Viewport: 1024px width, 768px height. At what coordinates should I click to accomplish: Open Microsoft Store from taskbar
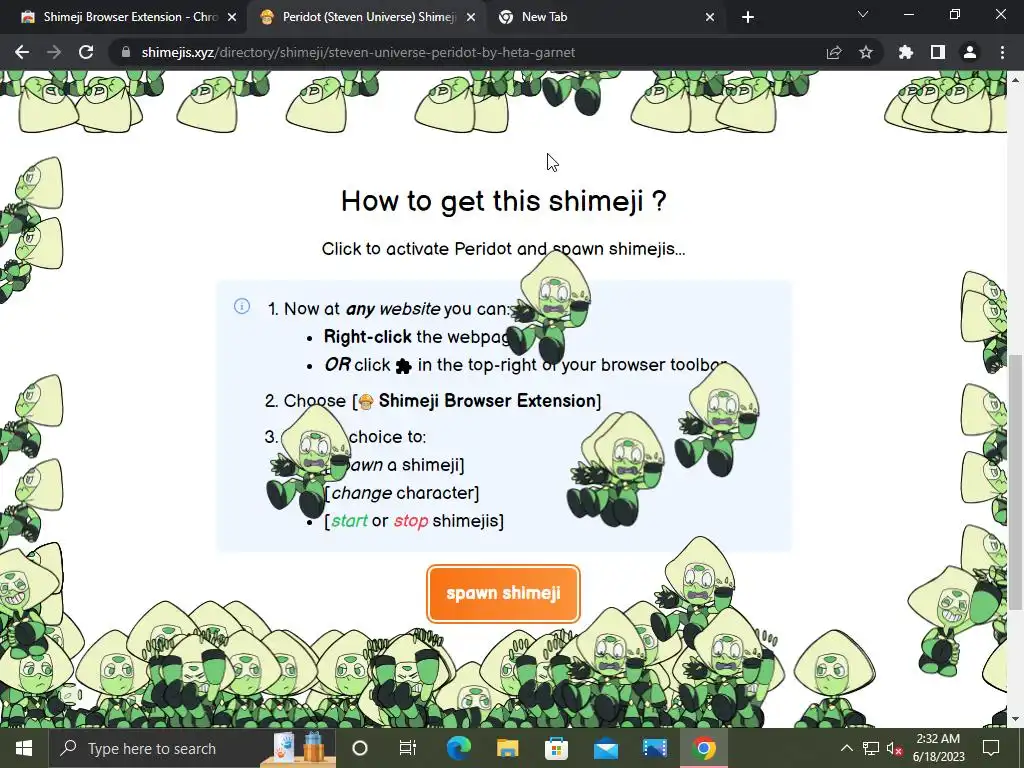click(x=556, y=748)
